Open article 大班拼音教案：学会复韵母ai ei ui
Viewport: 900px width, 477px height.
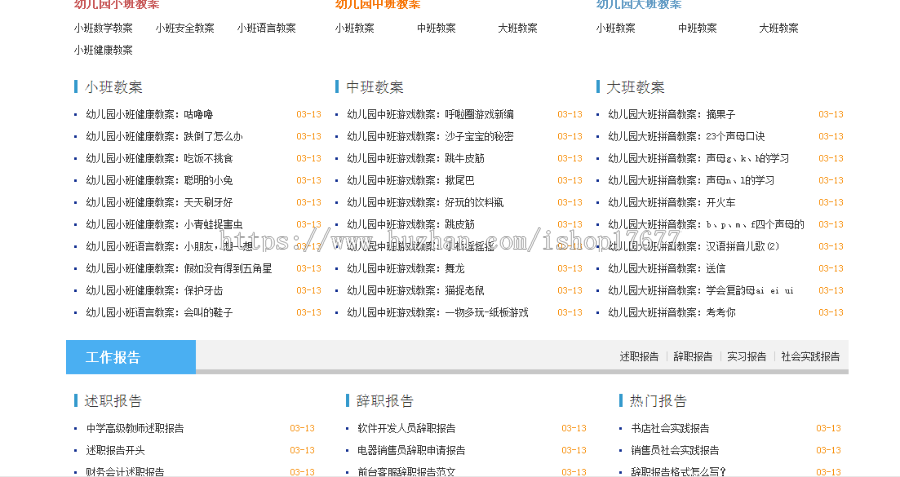[x=701, y=290]
